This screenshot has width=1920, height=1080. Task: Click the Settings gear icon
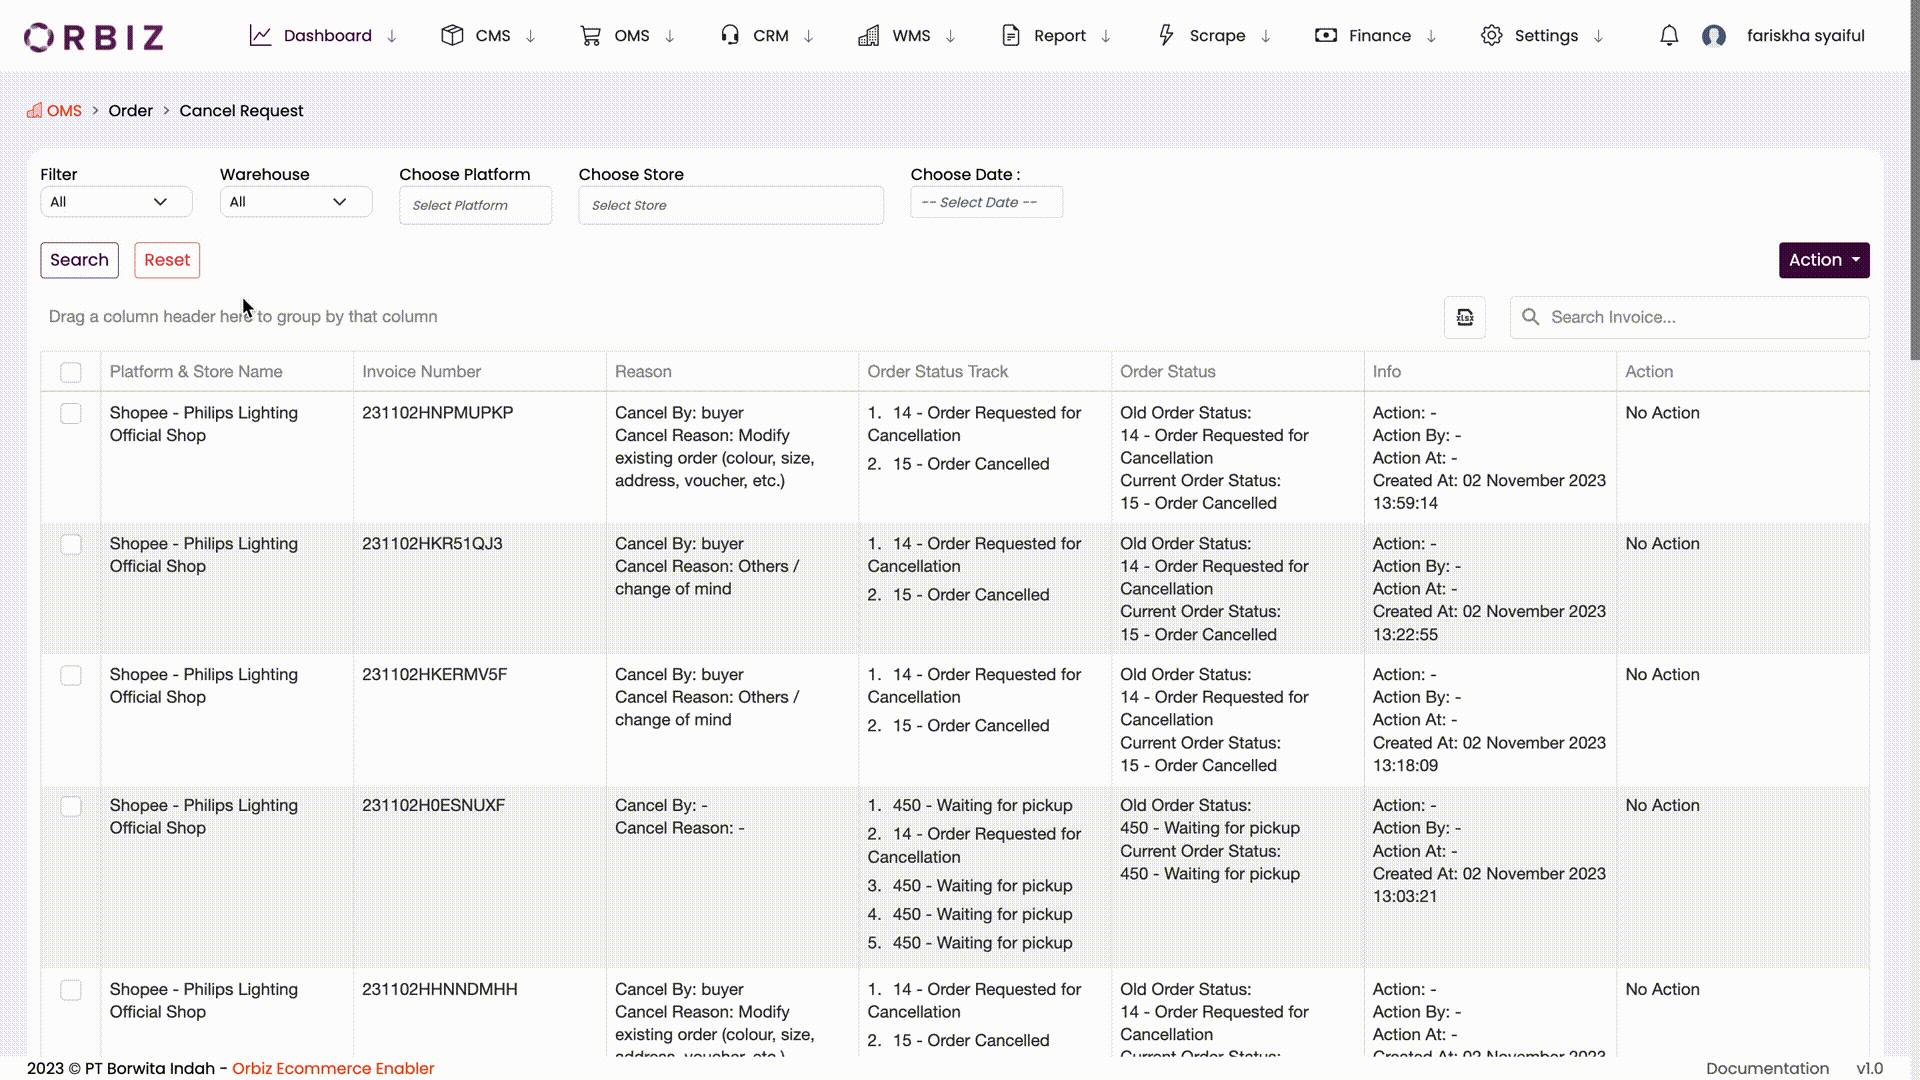1491,36
